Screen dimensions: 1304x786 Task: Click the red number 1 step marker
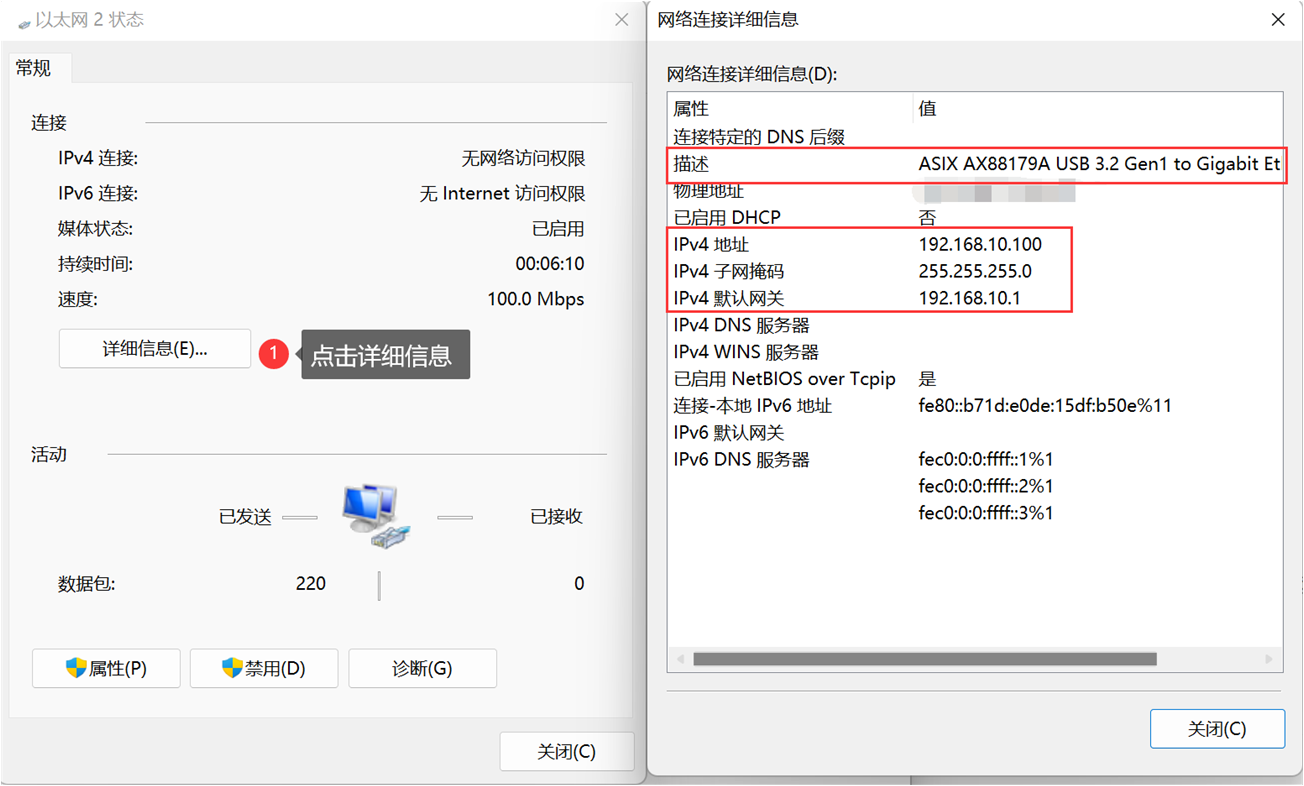(x=273, y=354)
